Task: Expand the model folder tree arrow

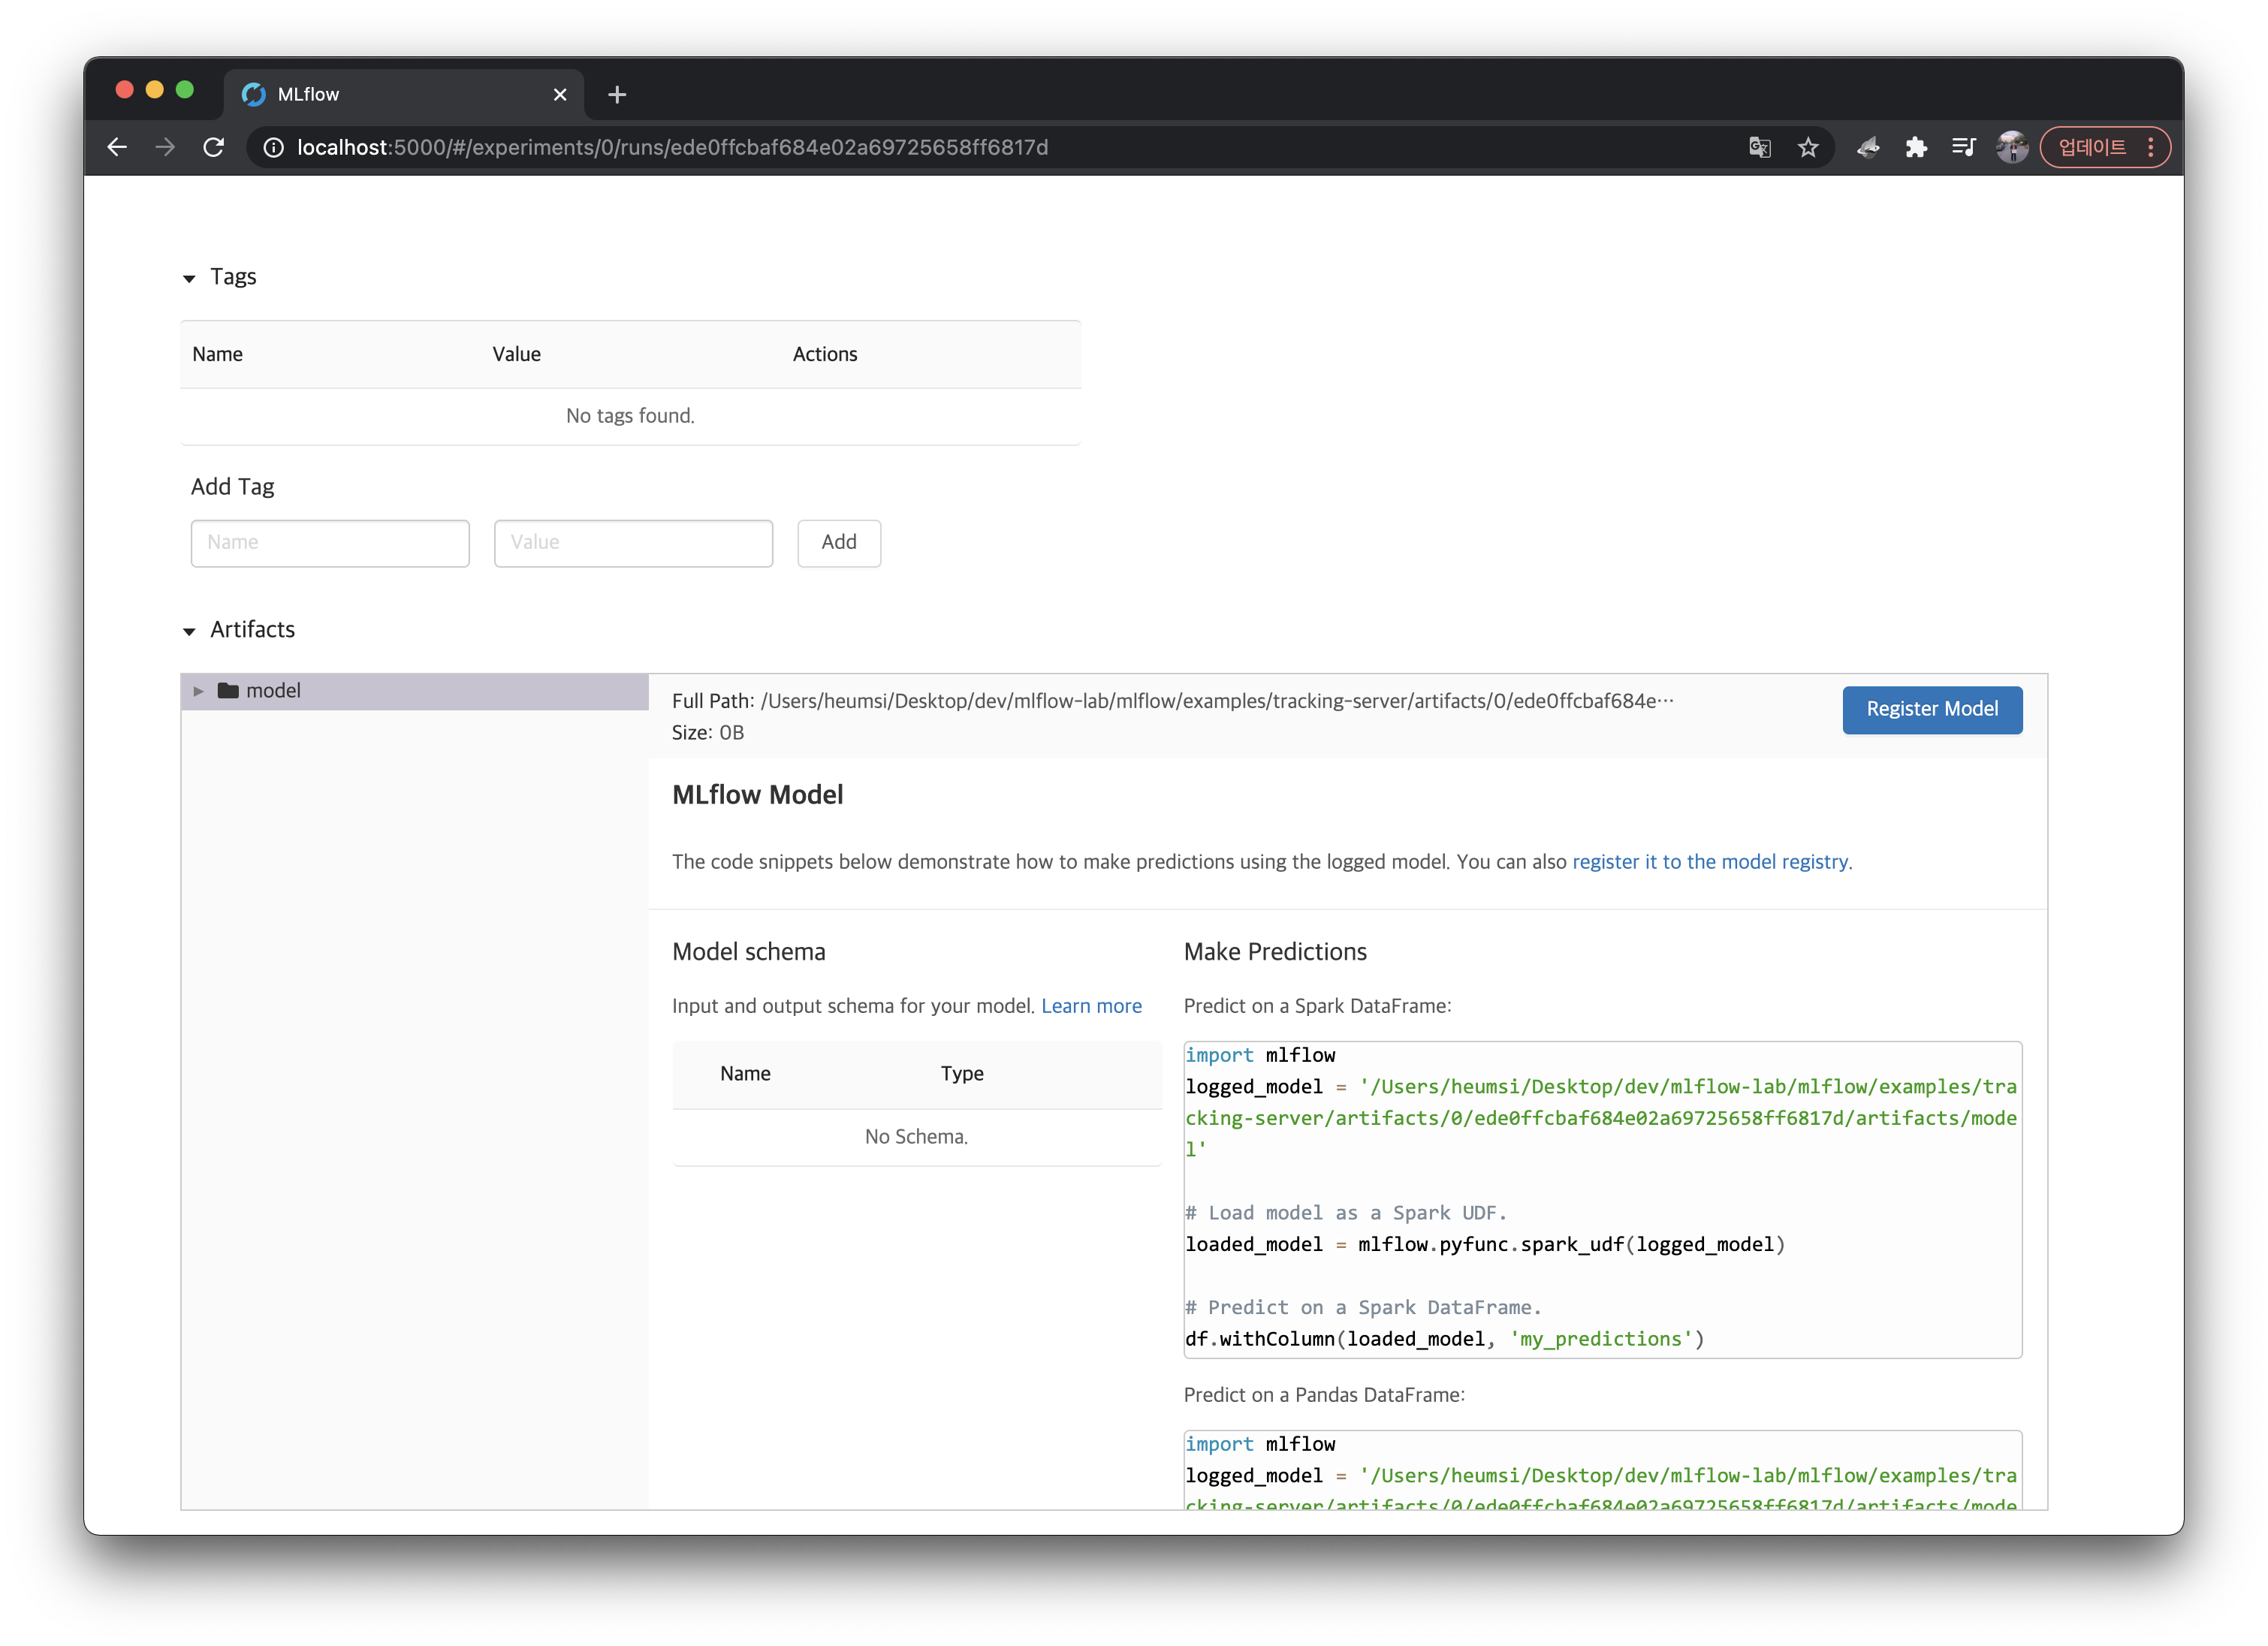Action: pos(198,691)
